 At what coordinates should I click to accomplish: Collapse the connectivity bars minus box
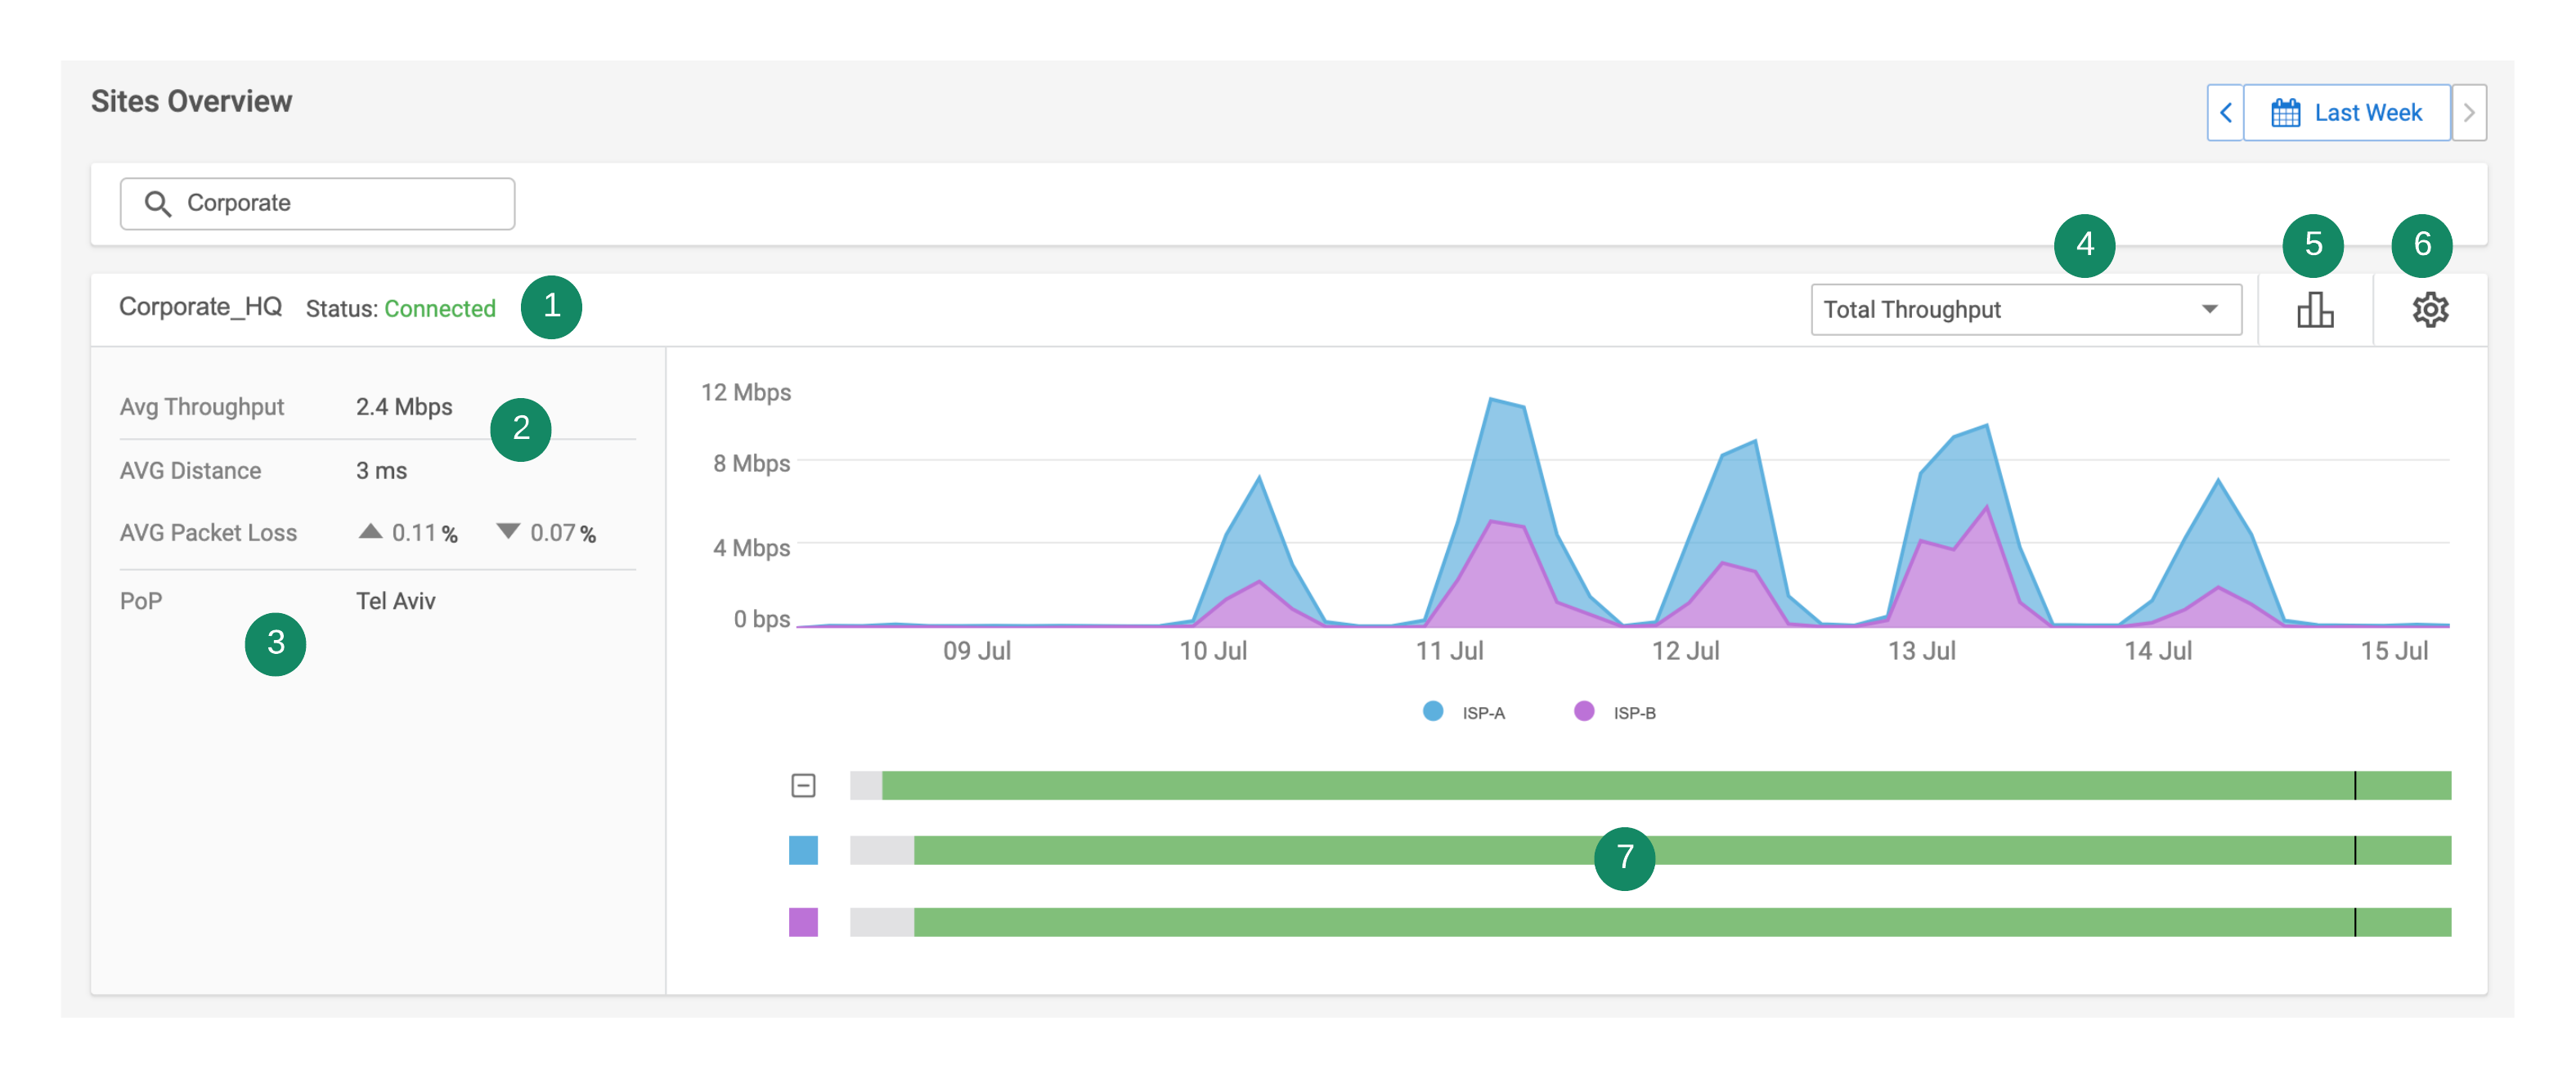tap(803, 786)
